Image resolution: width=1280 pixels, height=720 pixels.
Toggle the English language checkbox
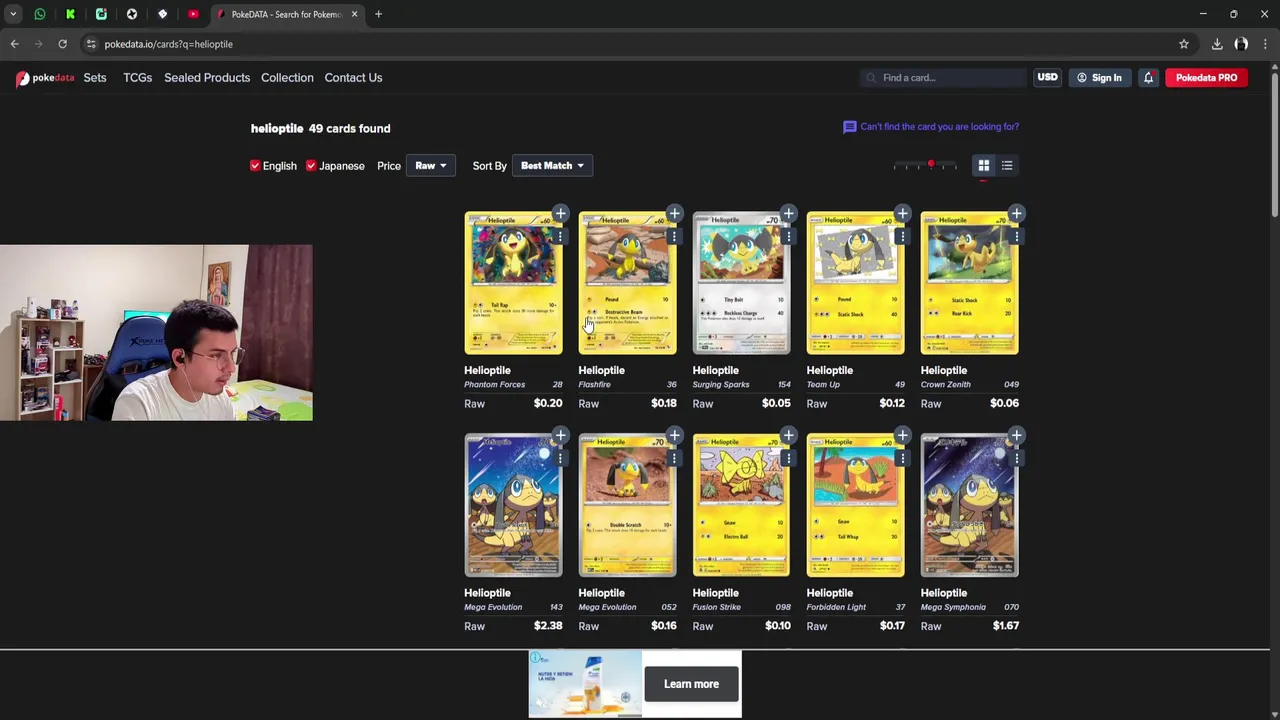click(x=255, y=166)
